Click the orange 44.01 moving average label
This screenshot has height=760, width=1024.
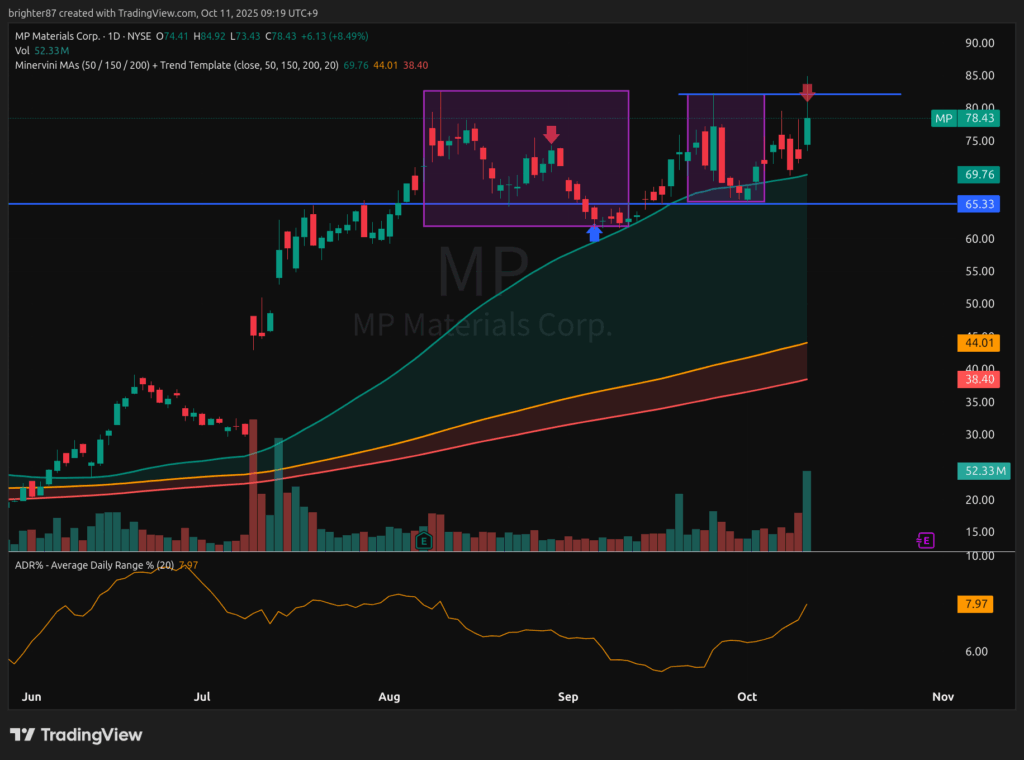pos(977,343)
